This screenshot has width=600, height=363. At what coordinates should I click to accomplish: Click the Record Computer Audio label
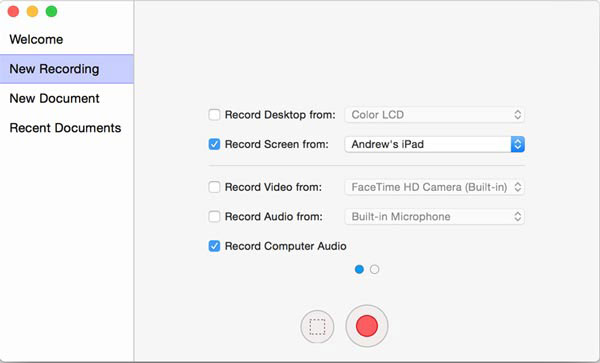click(285, 246)
